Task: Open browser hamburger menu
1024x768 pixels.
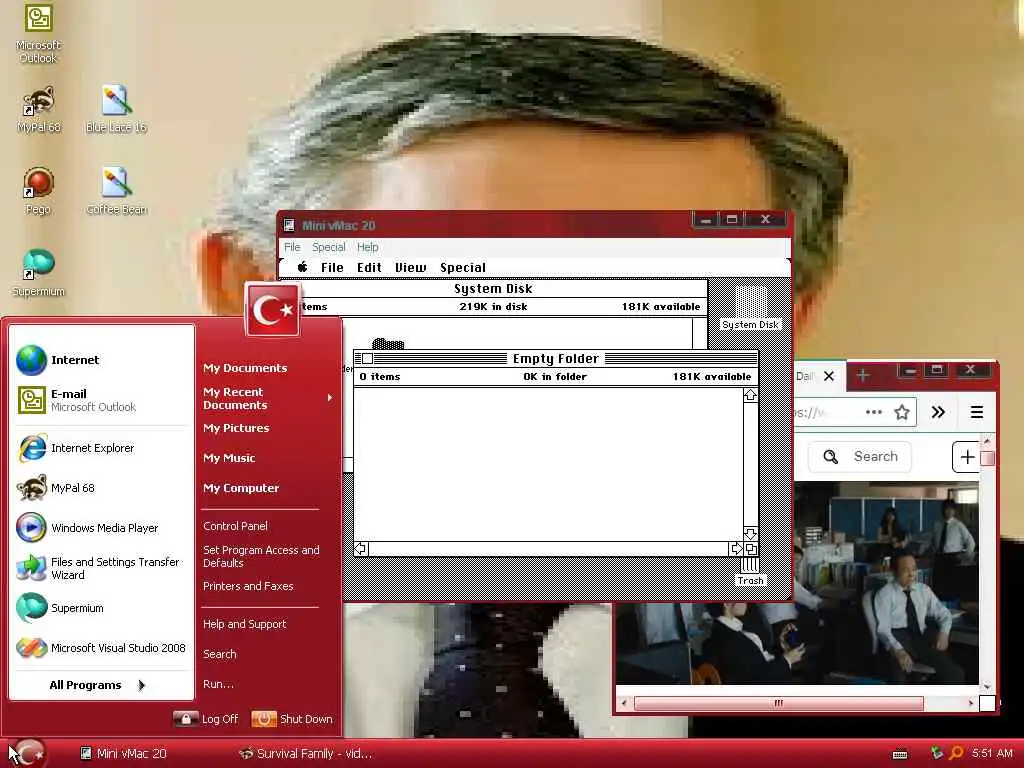Action: point(977,412)
